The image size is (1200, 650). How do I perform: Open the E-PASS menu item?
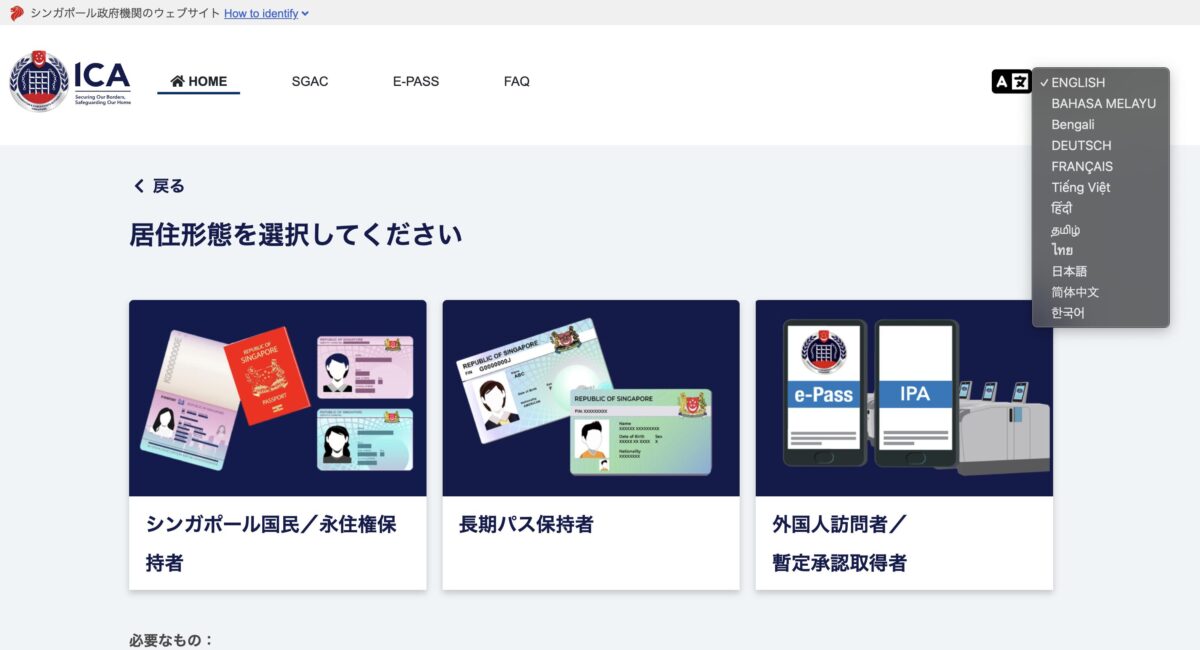[x=416, y=81]
